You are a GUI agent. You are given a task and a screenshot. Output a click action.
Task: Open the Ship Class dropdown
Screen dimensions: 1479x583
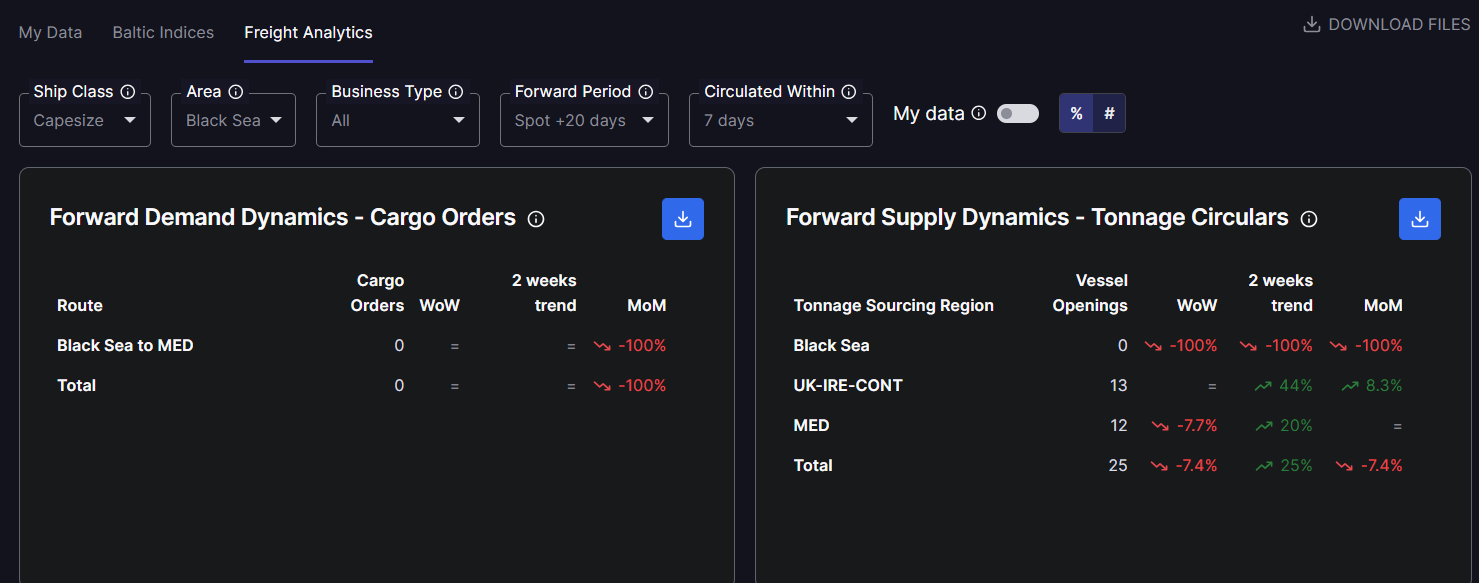point(85,120)
